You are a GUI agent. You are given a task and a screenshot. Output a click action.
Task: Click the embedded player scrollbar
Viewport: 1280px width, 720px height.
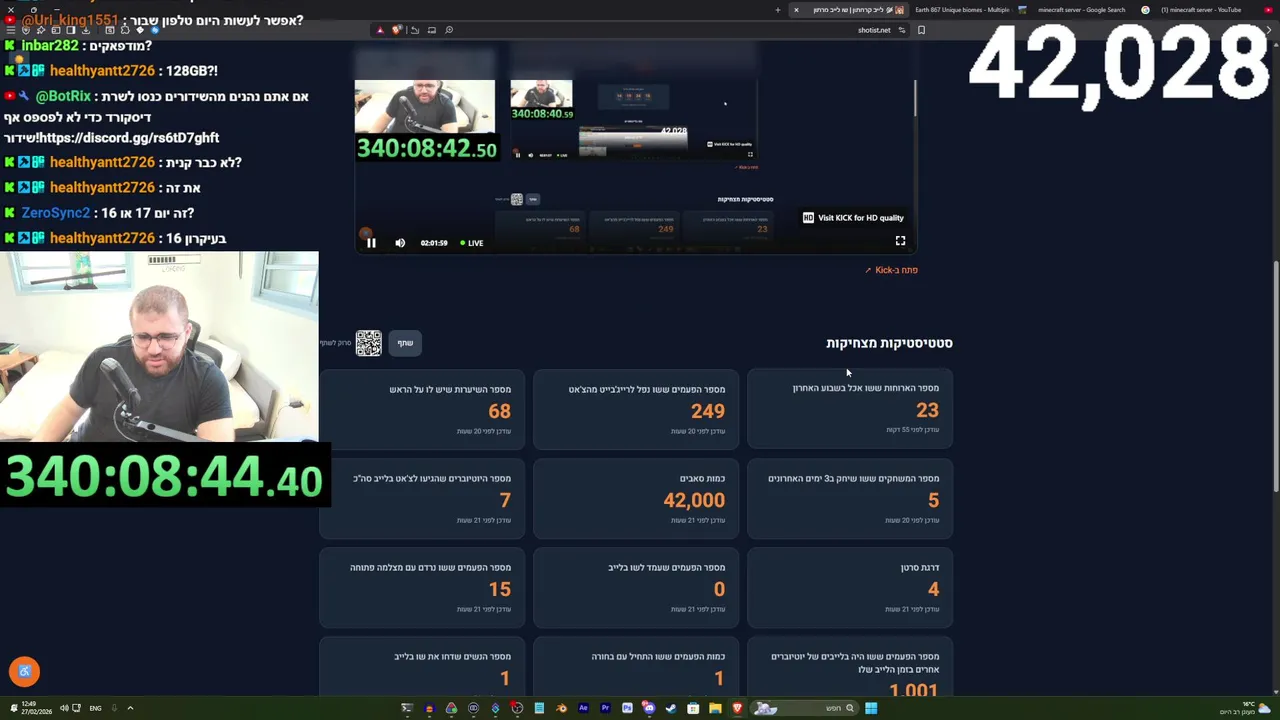pos(915,98)
